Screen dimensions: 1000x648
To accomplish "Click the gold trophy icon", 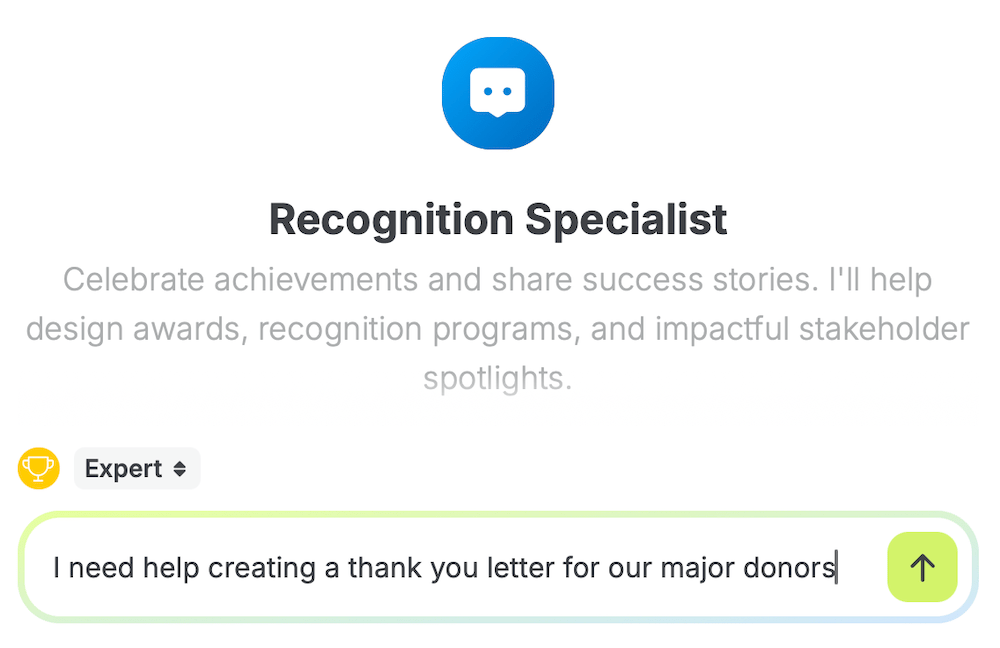I will point(38,468).
